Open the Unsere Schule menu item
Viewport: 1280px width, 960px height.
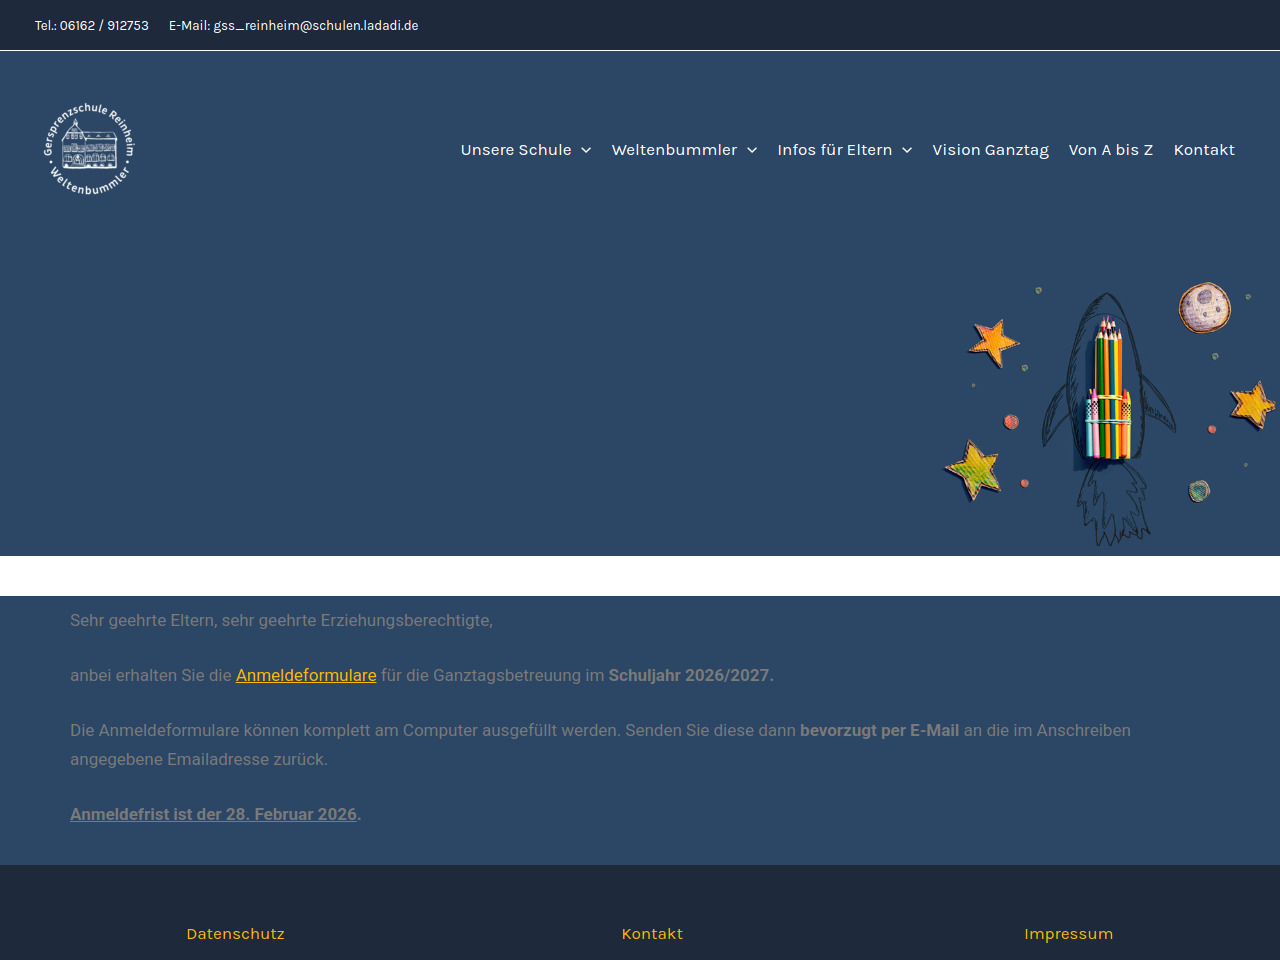(x=515, y=150)
